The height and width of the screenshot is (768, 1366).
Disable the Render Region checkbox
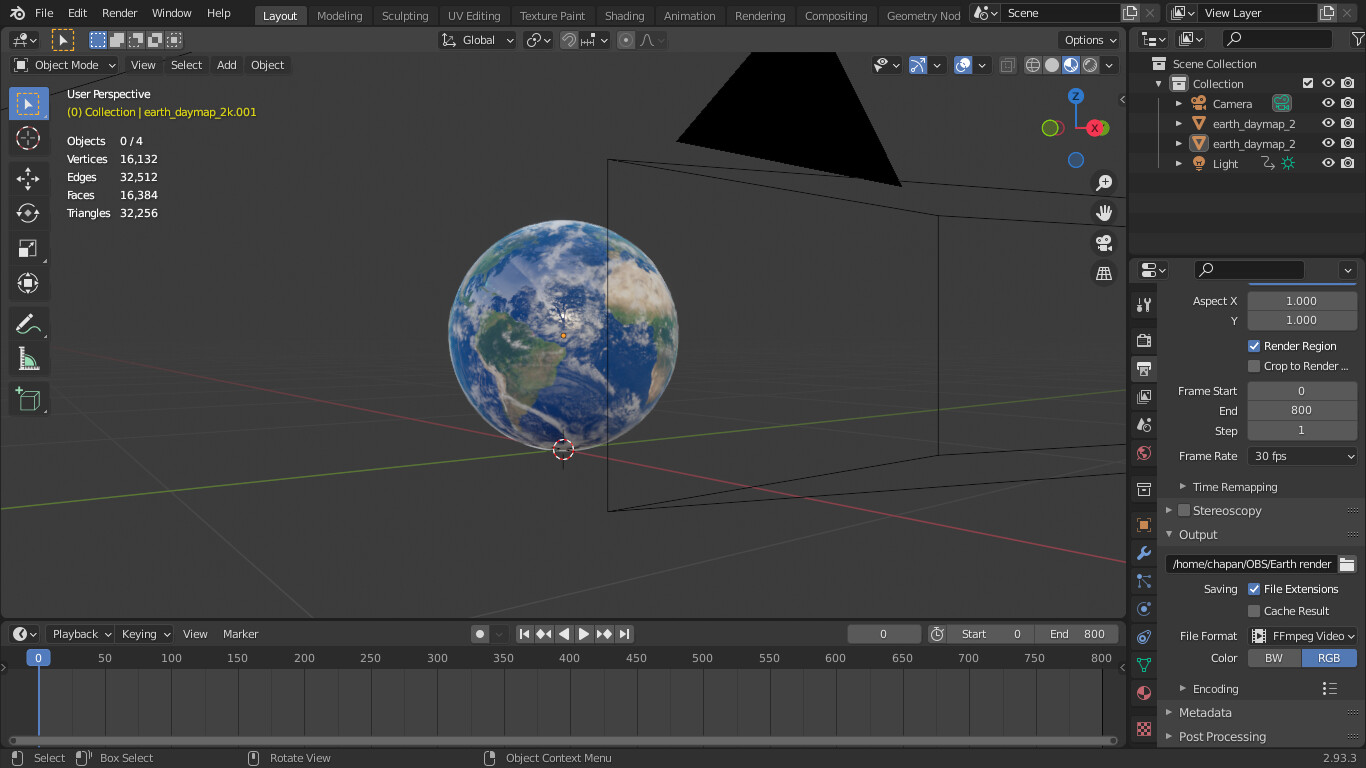coord(1254,346)
